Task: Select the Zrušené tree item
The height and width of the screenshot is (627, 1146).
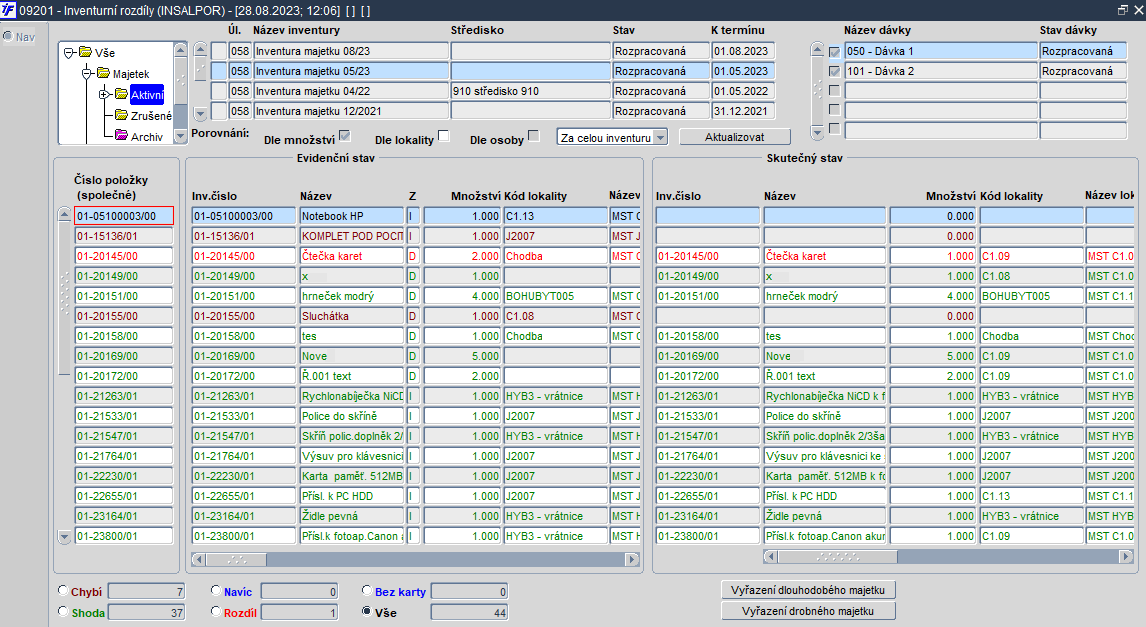Action: pyautogui.click(x=151, y=115)
